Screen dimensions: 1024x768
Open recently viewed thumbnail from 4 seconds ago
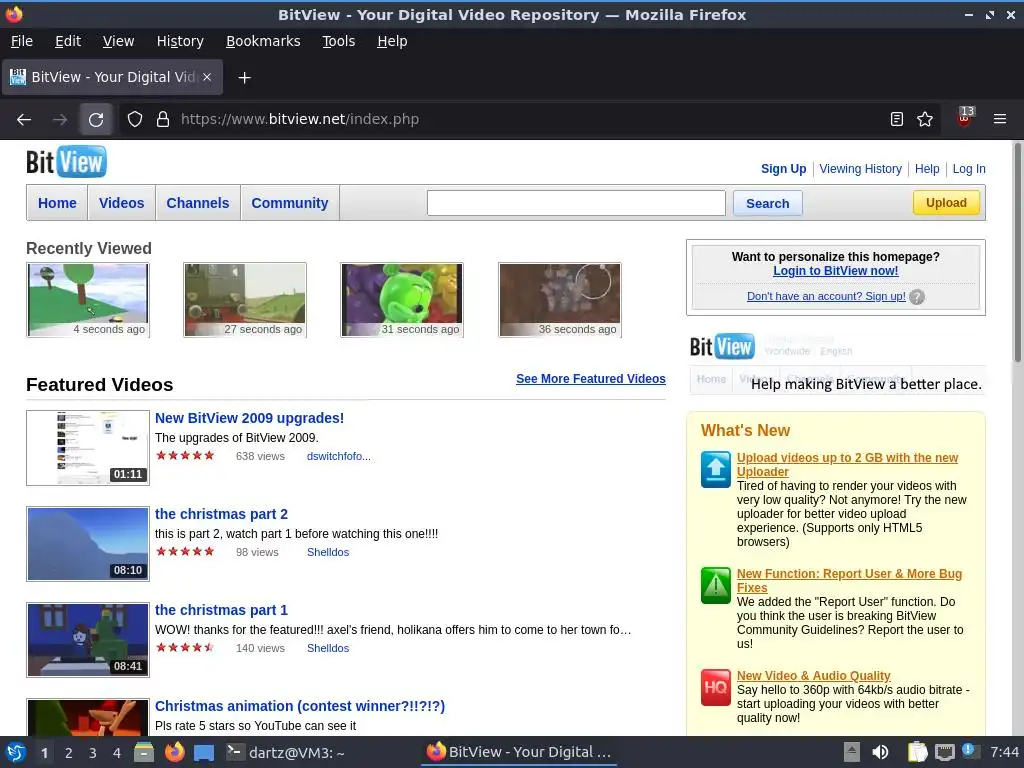(88, 300)
